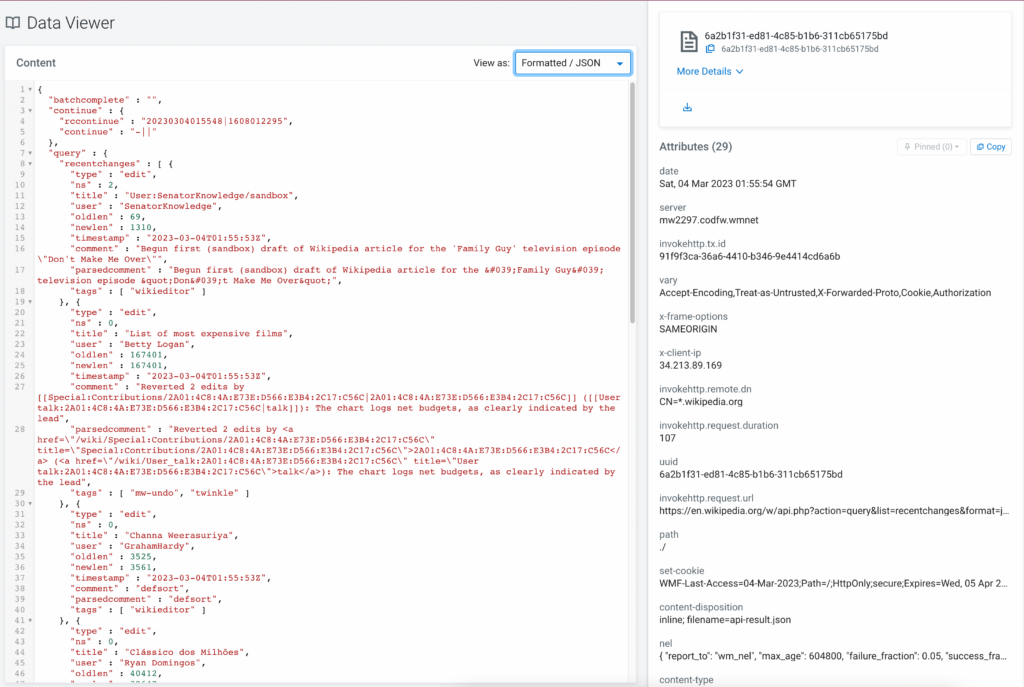This screenshot has height=687, width=1024.
Task: Fold the "continue" object at line 3
Action: click(x=29, y=111)
